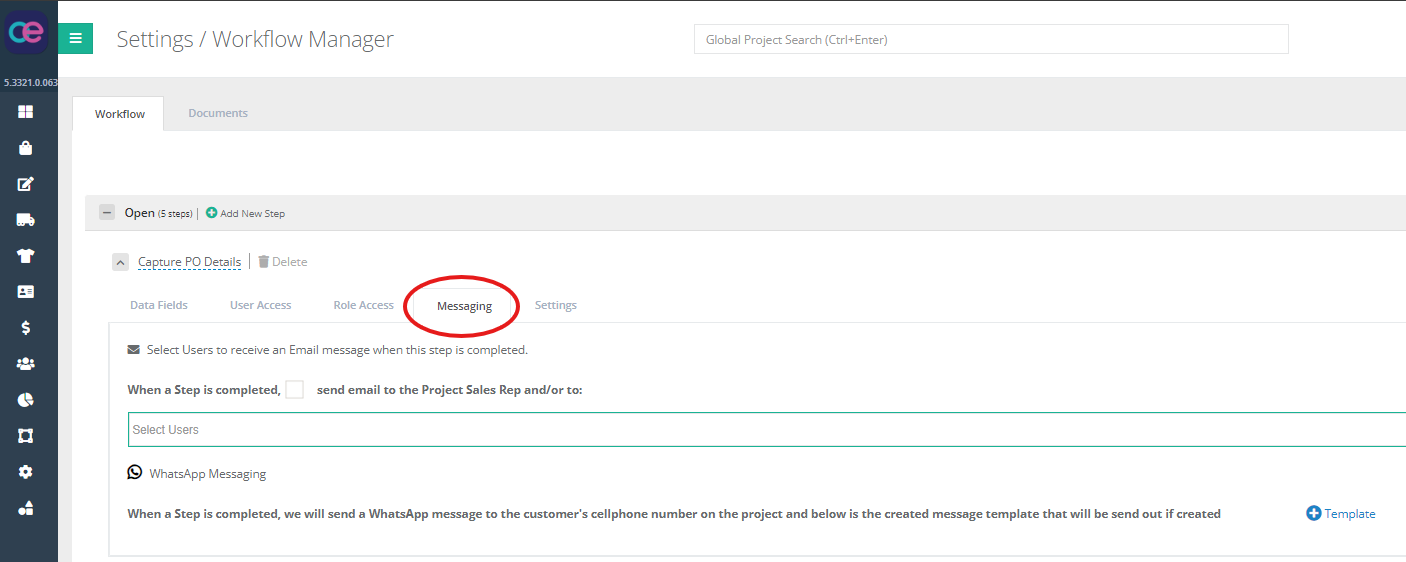Click the dashboard grid icon in sidebar
The height and width of the screenshot is (562, 1406).
26,112
